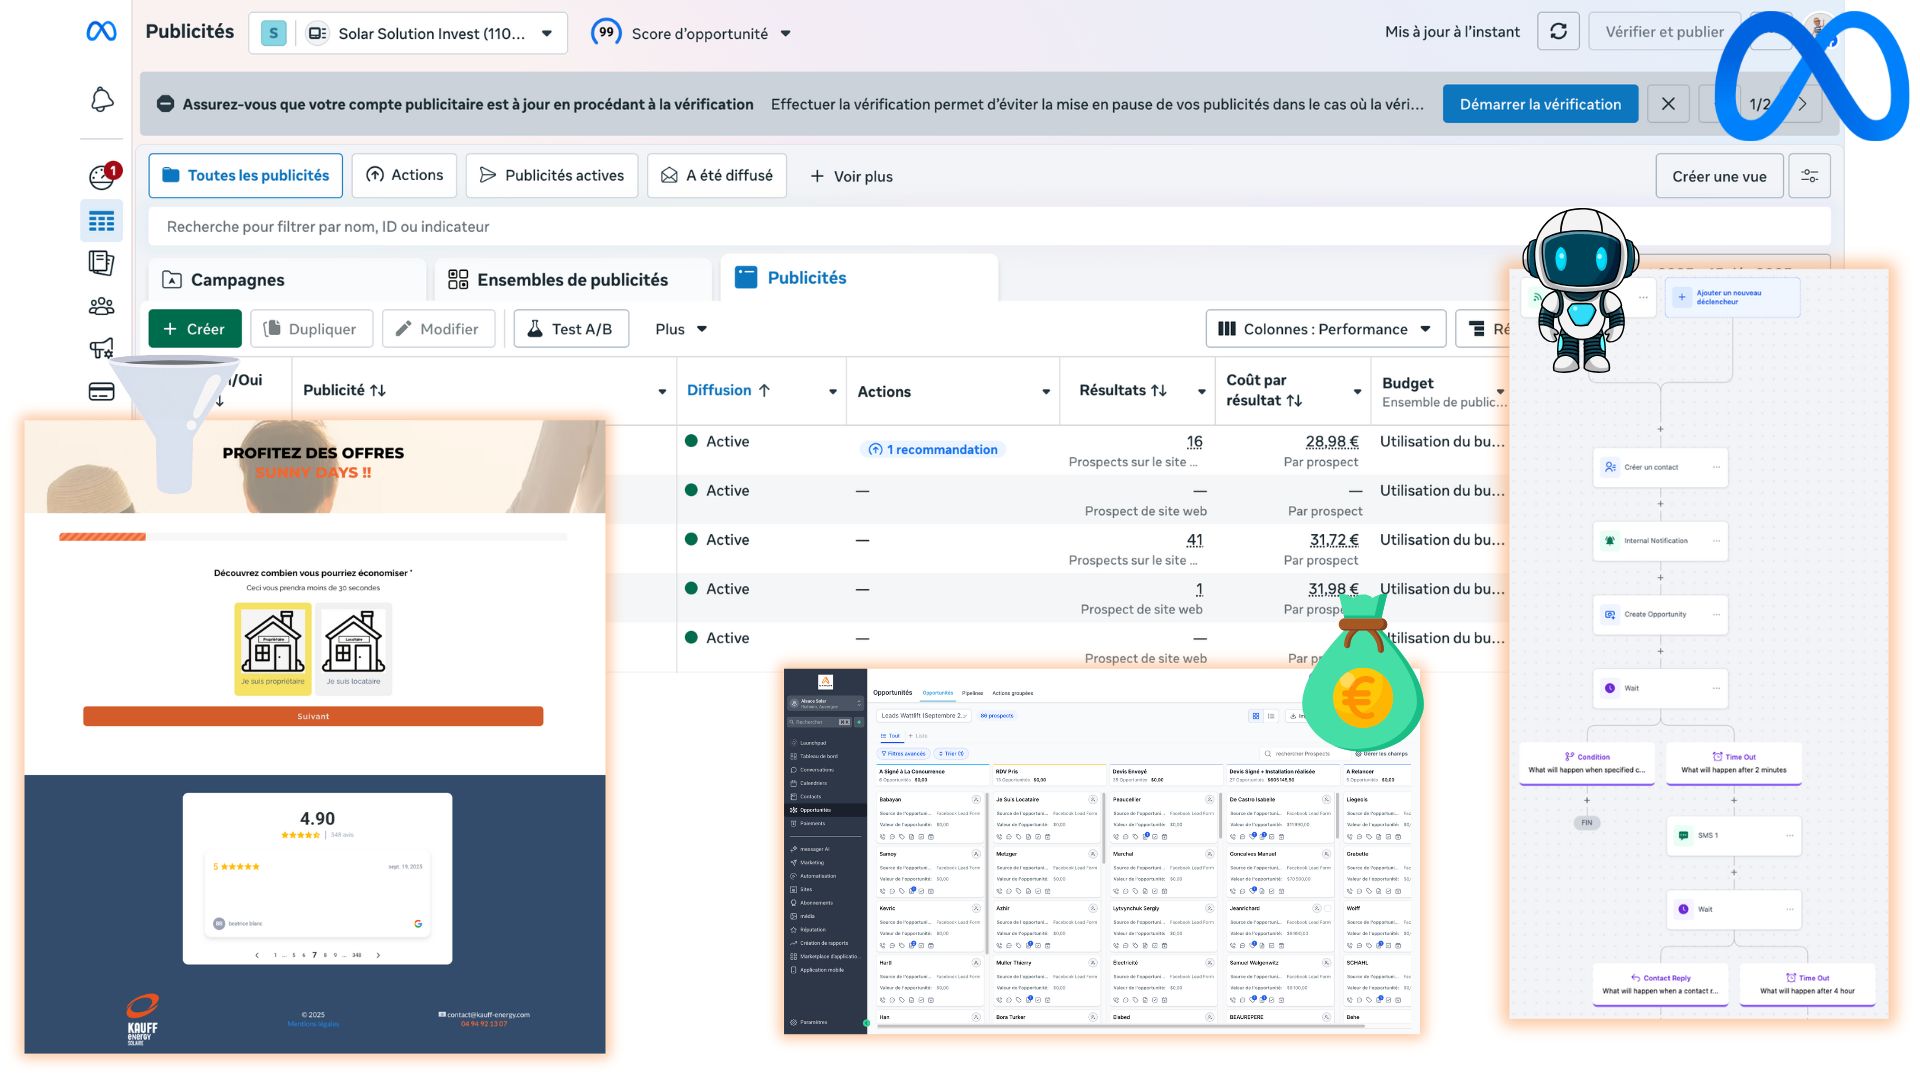Click Démarrer la vérification button
Screen dimensions: 1920x1080
click(x=1540, y=104)
